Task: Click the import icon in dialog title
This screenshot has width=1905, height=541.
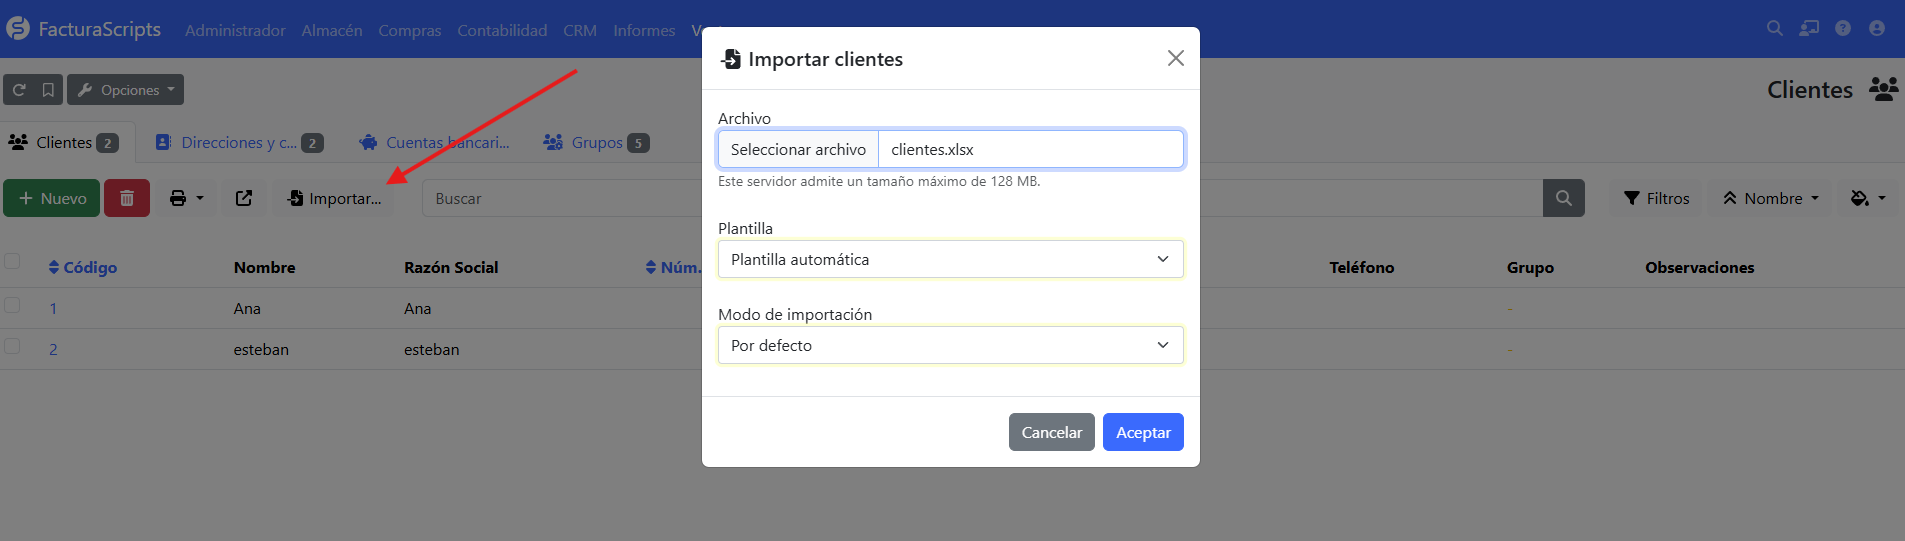Action: pyautogui.click(x=731, y=59)
